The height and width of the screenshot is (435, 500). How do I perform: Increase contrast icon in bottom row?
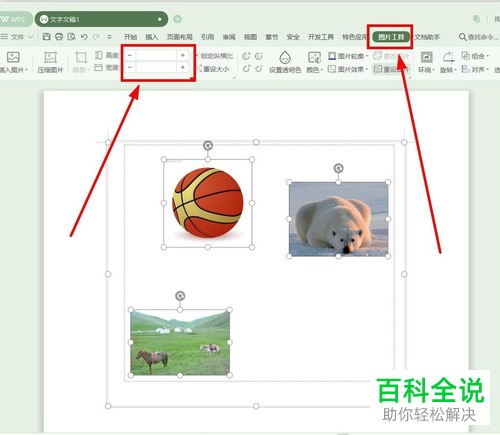point(246,69)
